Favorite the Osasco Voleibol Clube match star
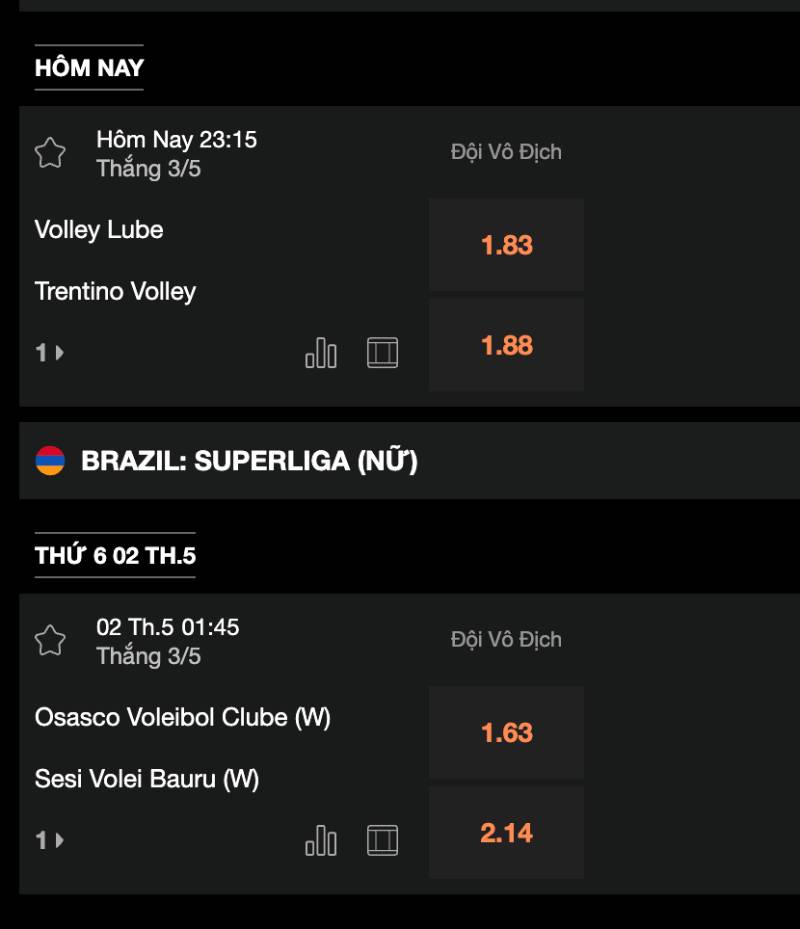Screen dimensions: 800x929 click(50, 640)
